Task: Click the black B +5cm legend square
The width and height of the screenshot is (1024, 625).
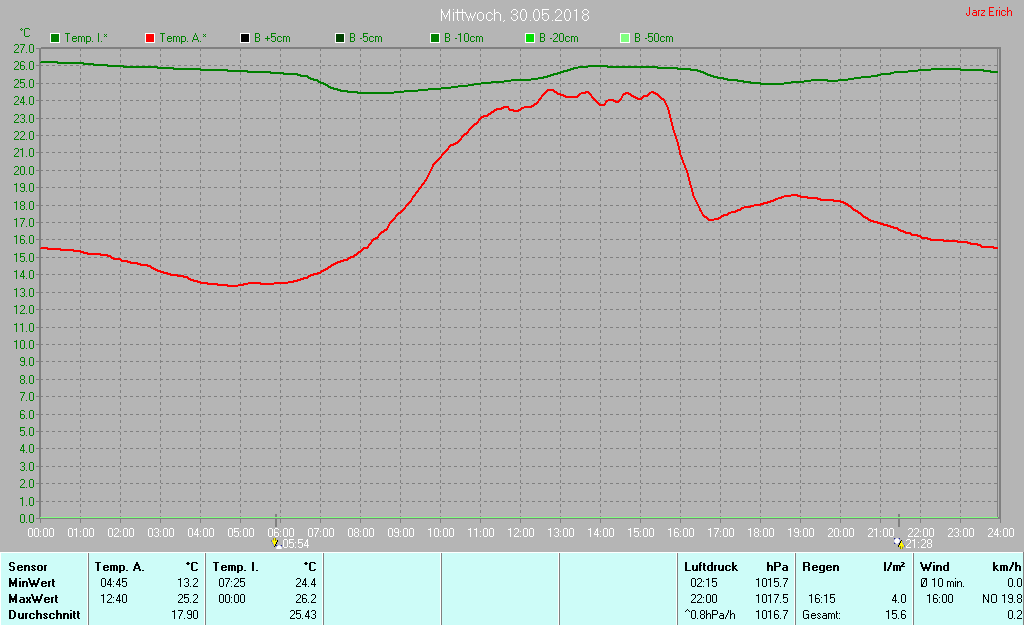Action: (x=245, y=38)
